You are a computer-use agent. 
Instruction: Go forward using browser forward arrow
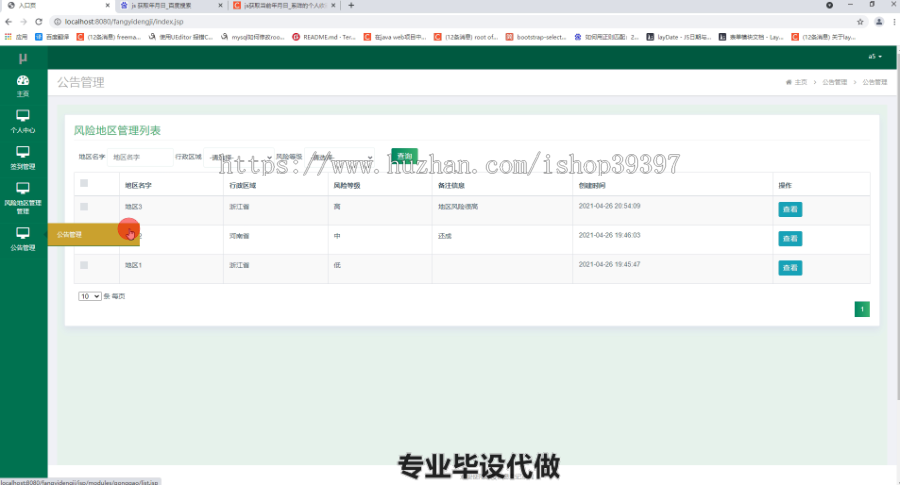tap(24, 22)
